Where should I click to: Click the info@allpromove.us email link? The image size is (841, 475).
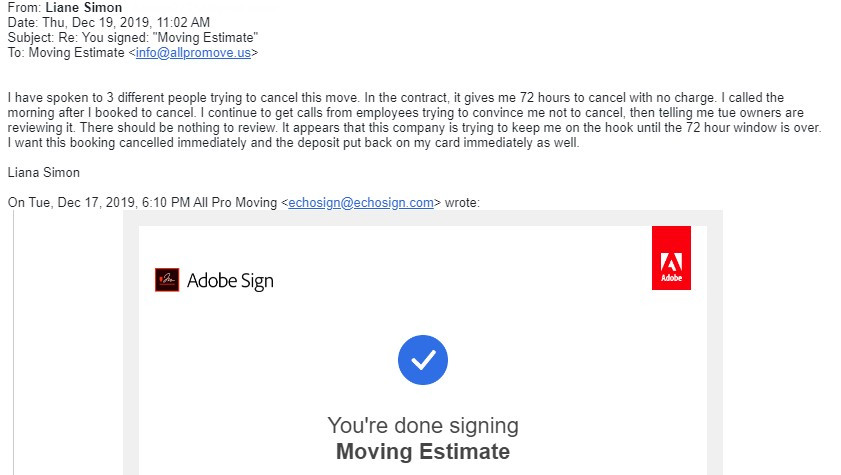194,52
